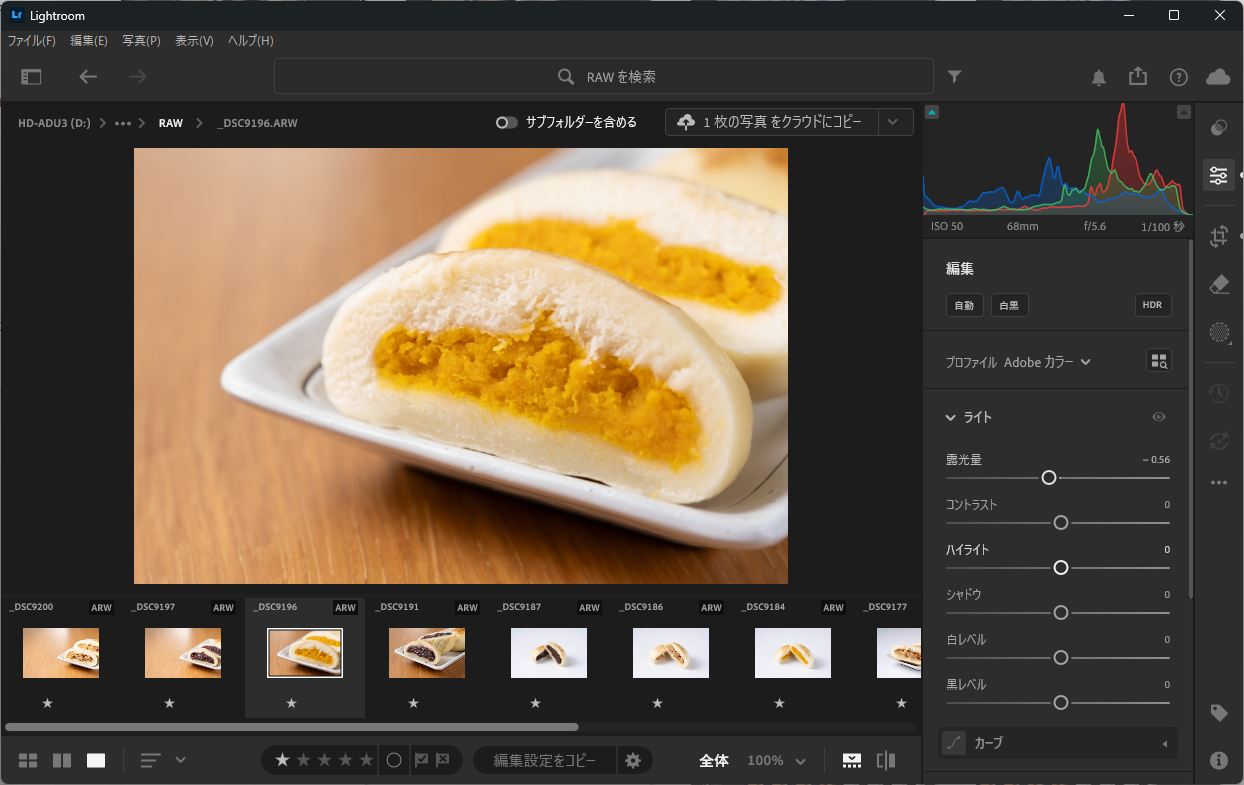Open the three-dot more options
1244x785 pixels.
1219,482
